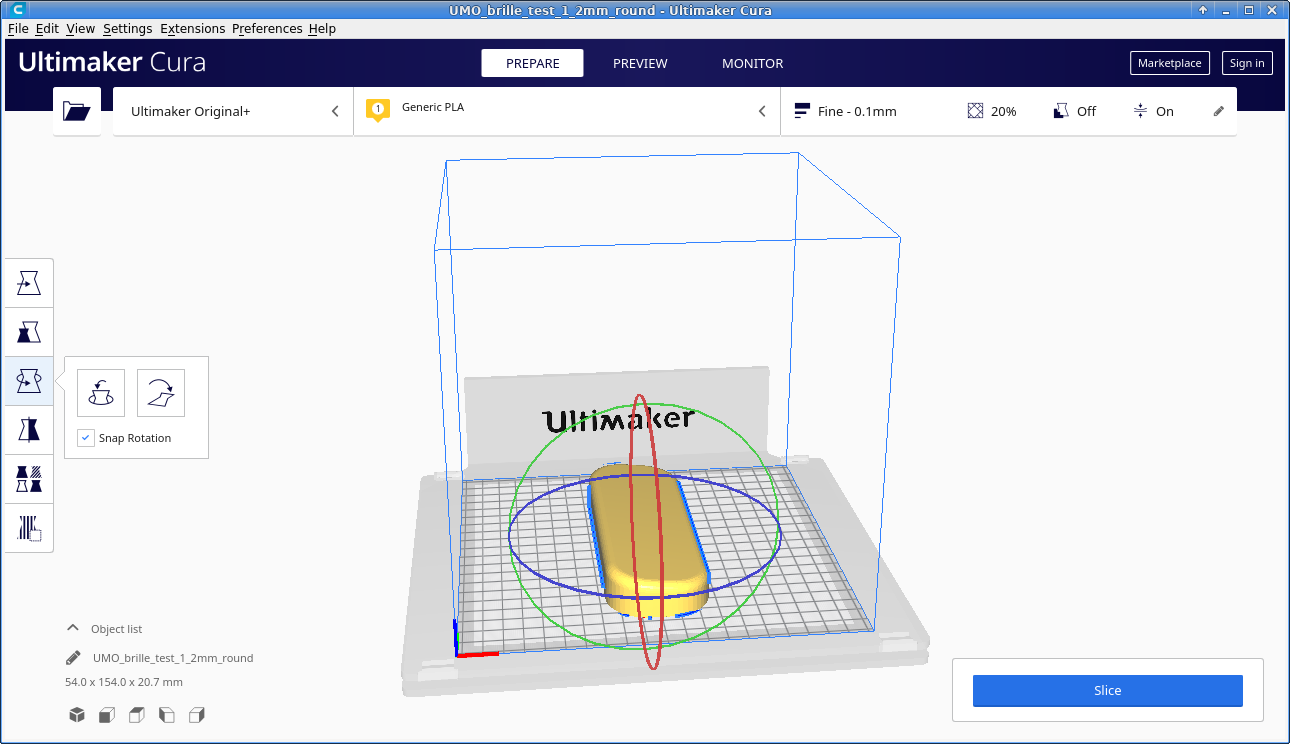Select the Rotate tool
Viewport: 1290px width, 744px height.
(29, 381)
